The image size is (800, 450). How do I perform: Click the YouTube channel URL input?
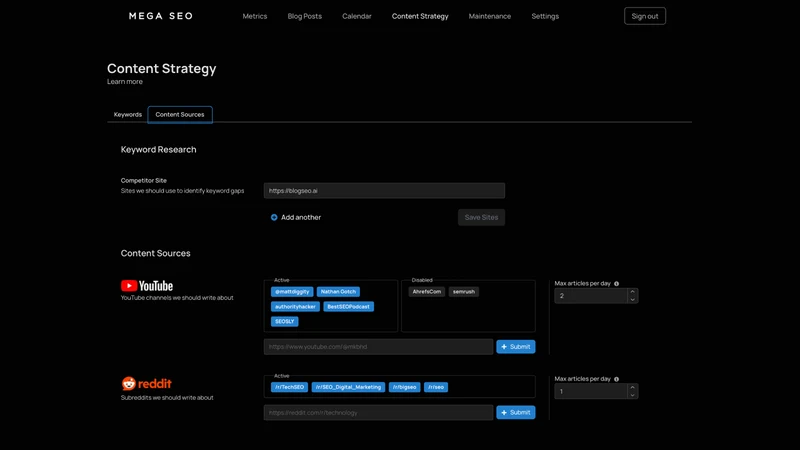(378, 347)
